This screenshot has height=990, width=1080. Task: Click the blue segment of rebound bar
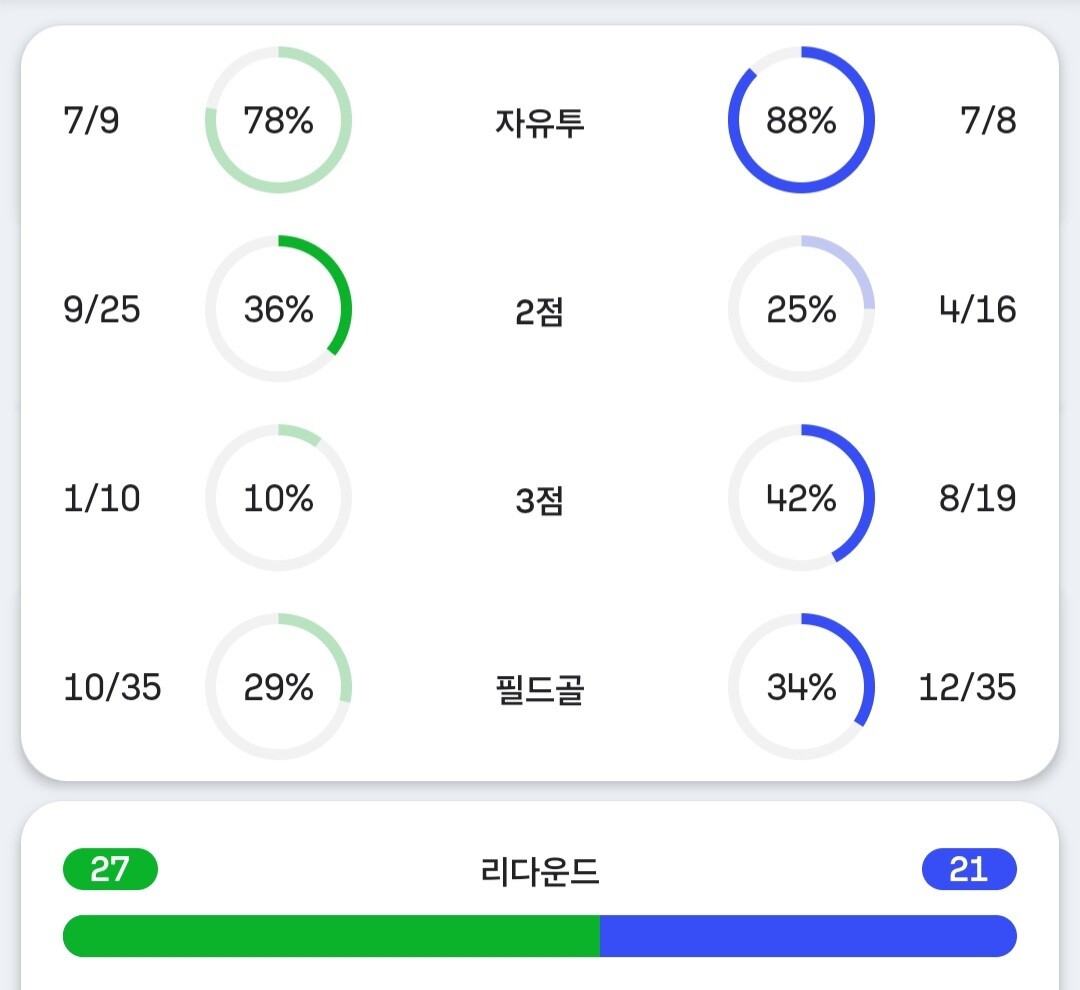coord(808,936)
